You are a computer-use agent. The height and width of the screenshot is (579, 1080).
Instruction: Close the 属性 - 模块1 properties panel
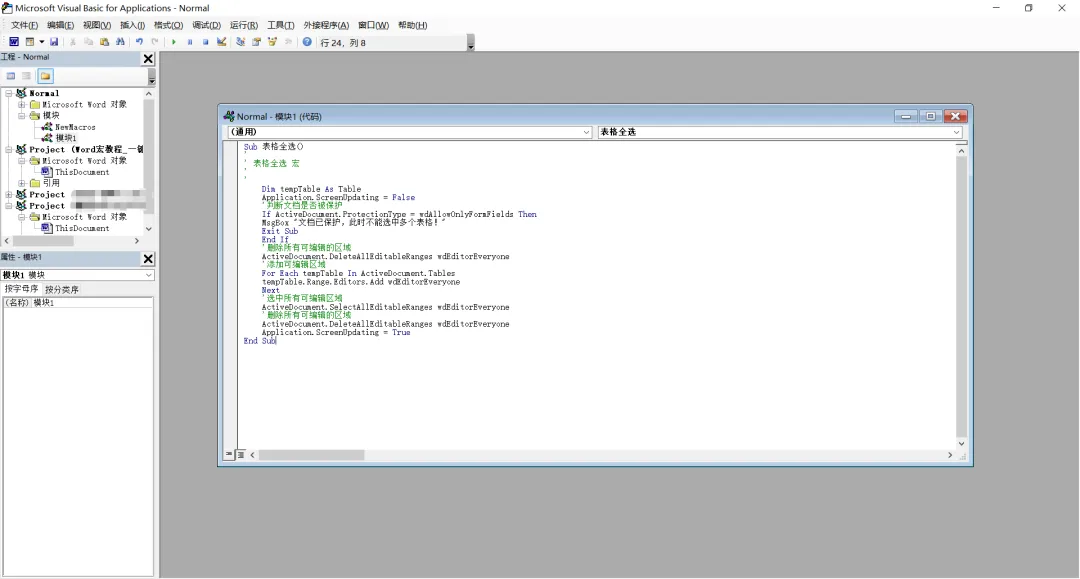(x=148, y=259)
